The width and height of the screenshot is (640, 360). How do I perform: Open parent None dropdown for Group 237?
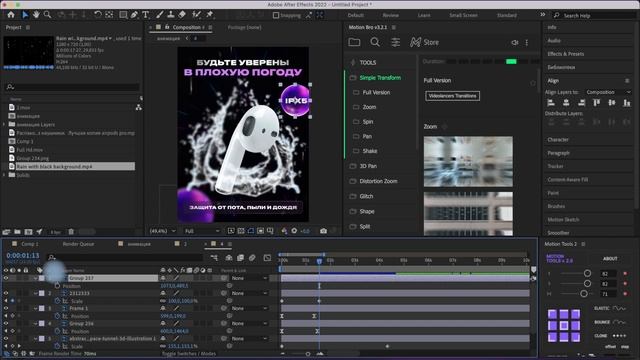(249, 278)
